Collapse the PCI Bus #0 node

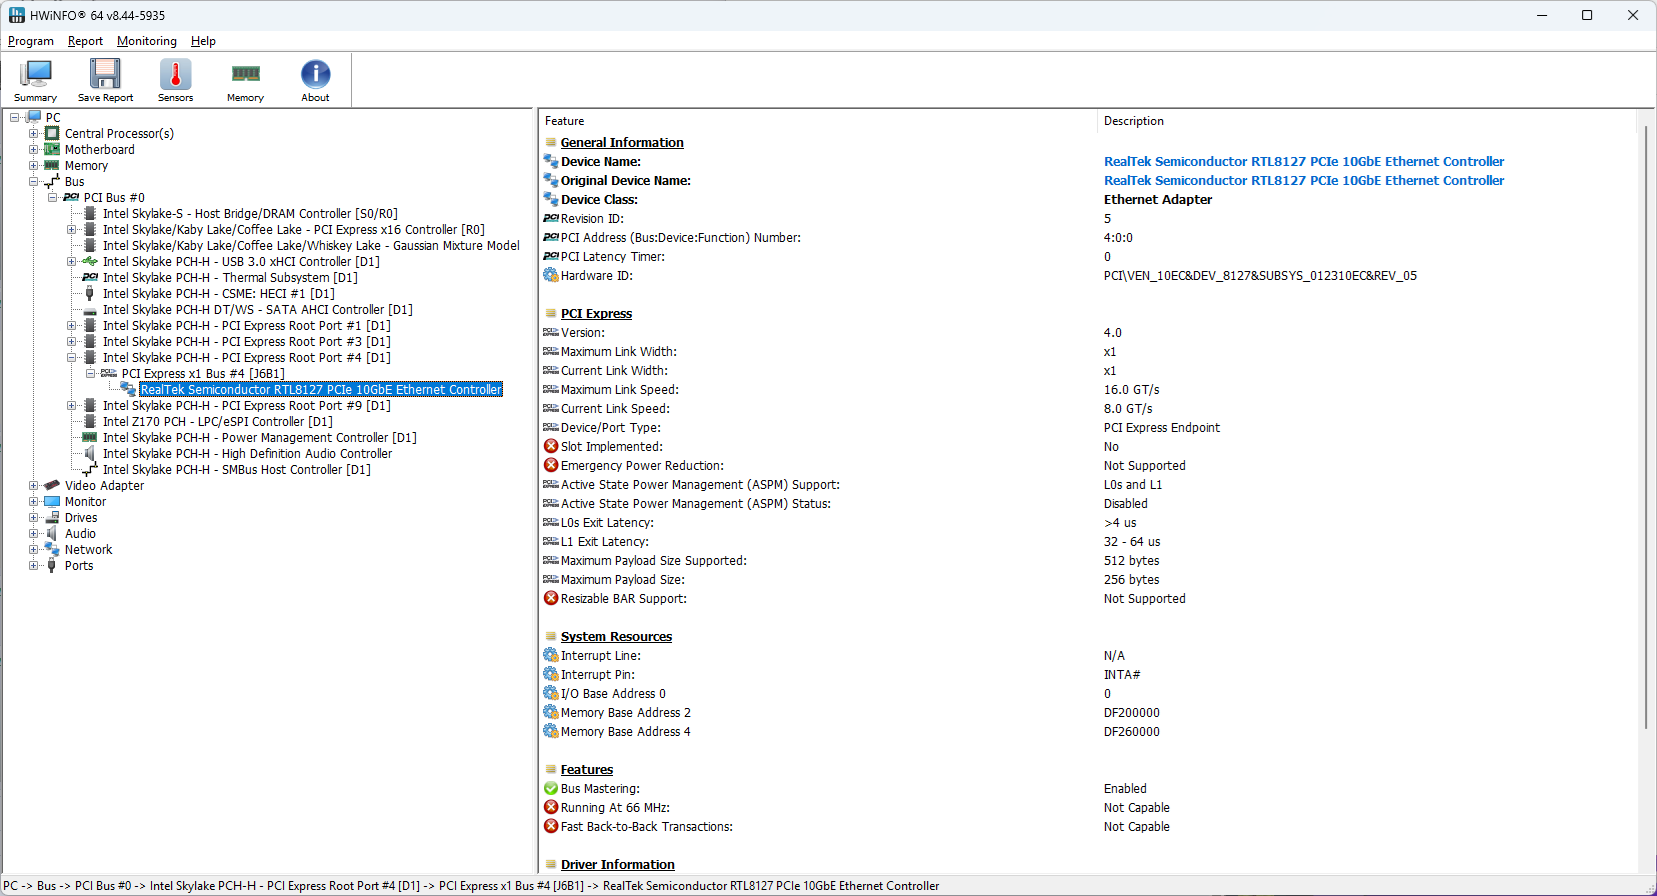tap(53, 197)
